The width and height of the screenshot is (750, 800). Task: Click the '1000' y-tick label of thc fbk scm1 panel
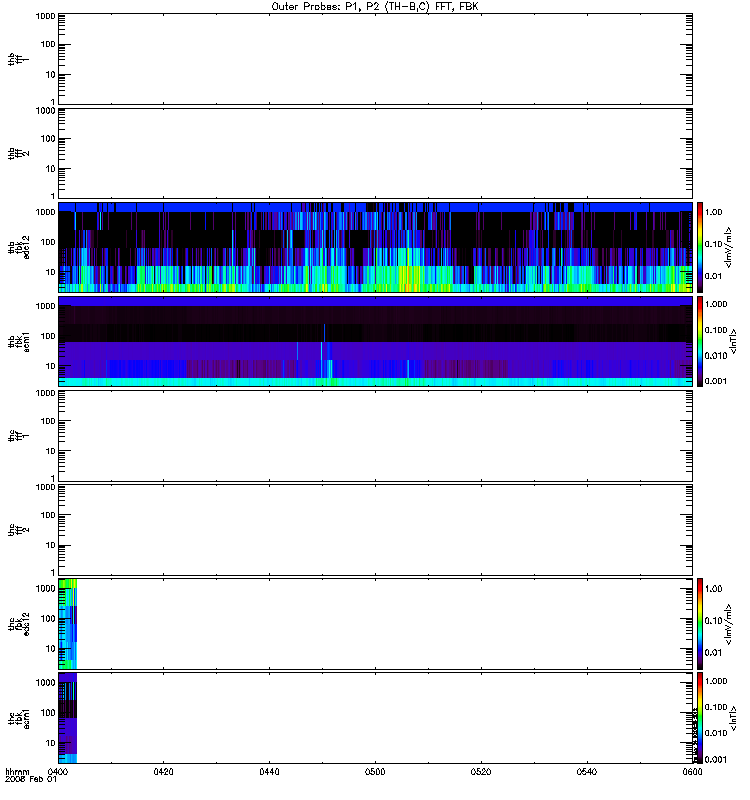pyautogui.click(x=45, y=683)
